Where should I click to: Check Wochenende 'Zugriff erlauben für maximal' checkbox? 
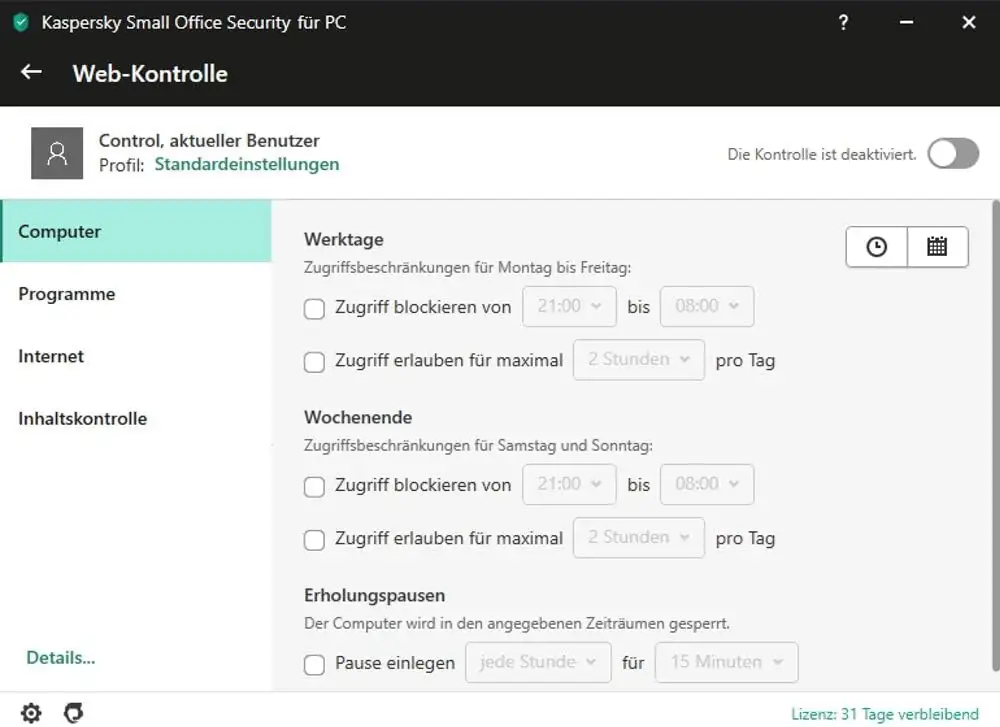[x=315, y=540]
